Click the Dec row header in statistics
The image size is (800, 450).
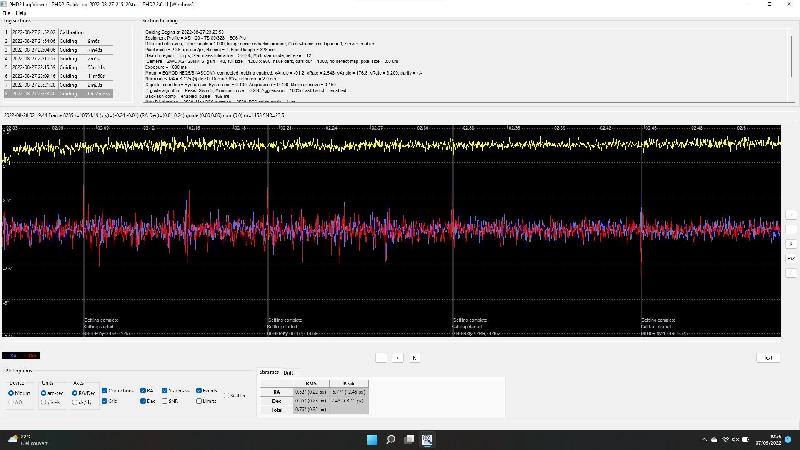277,401
